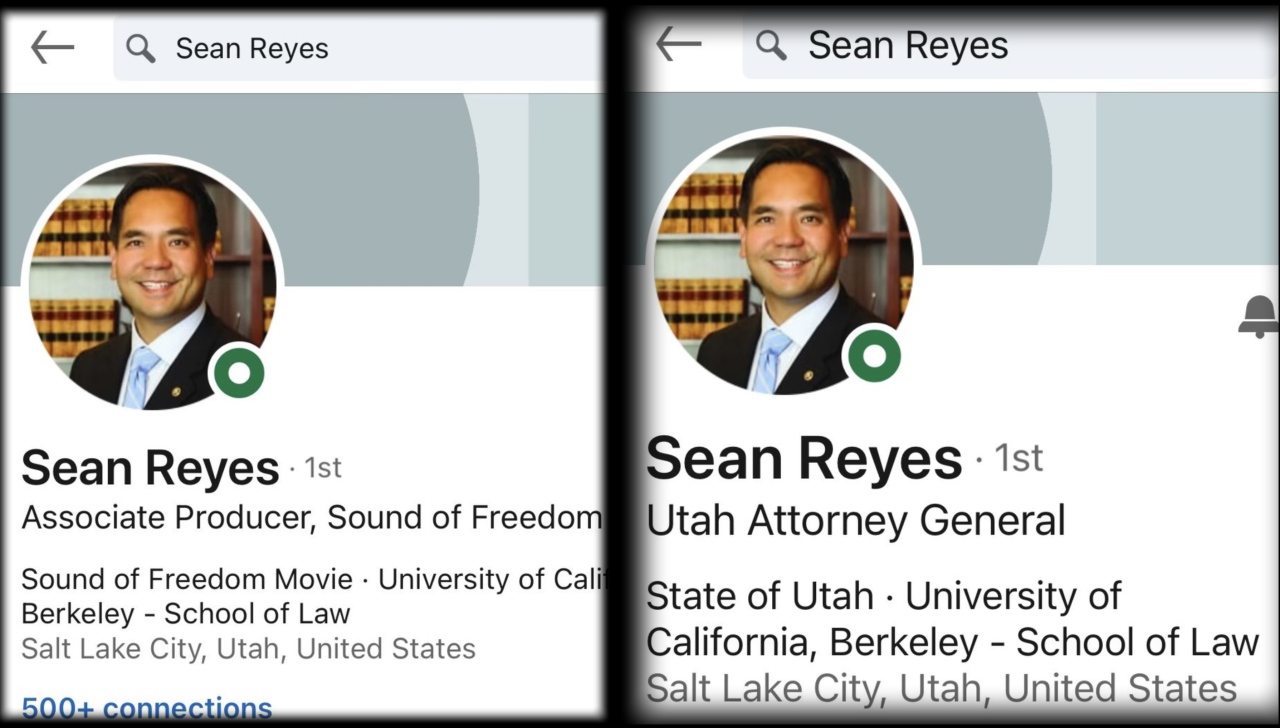Open the left profile photo of Sean Reyes
This screenshot has height=728, width=1280.
(150, 280)
